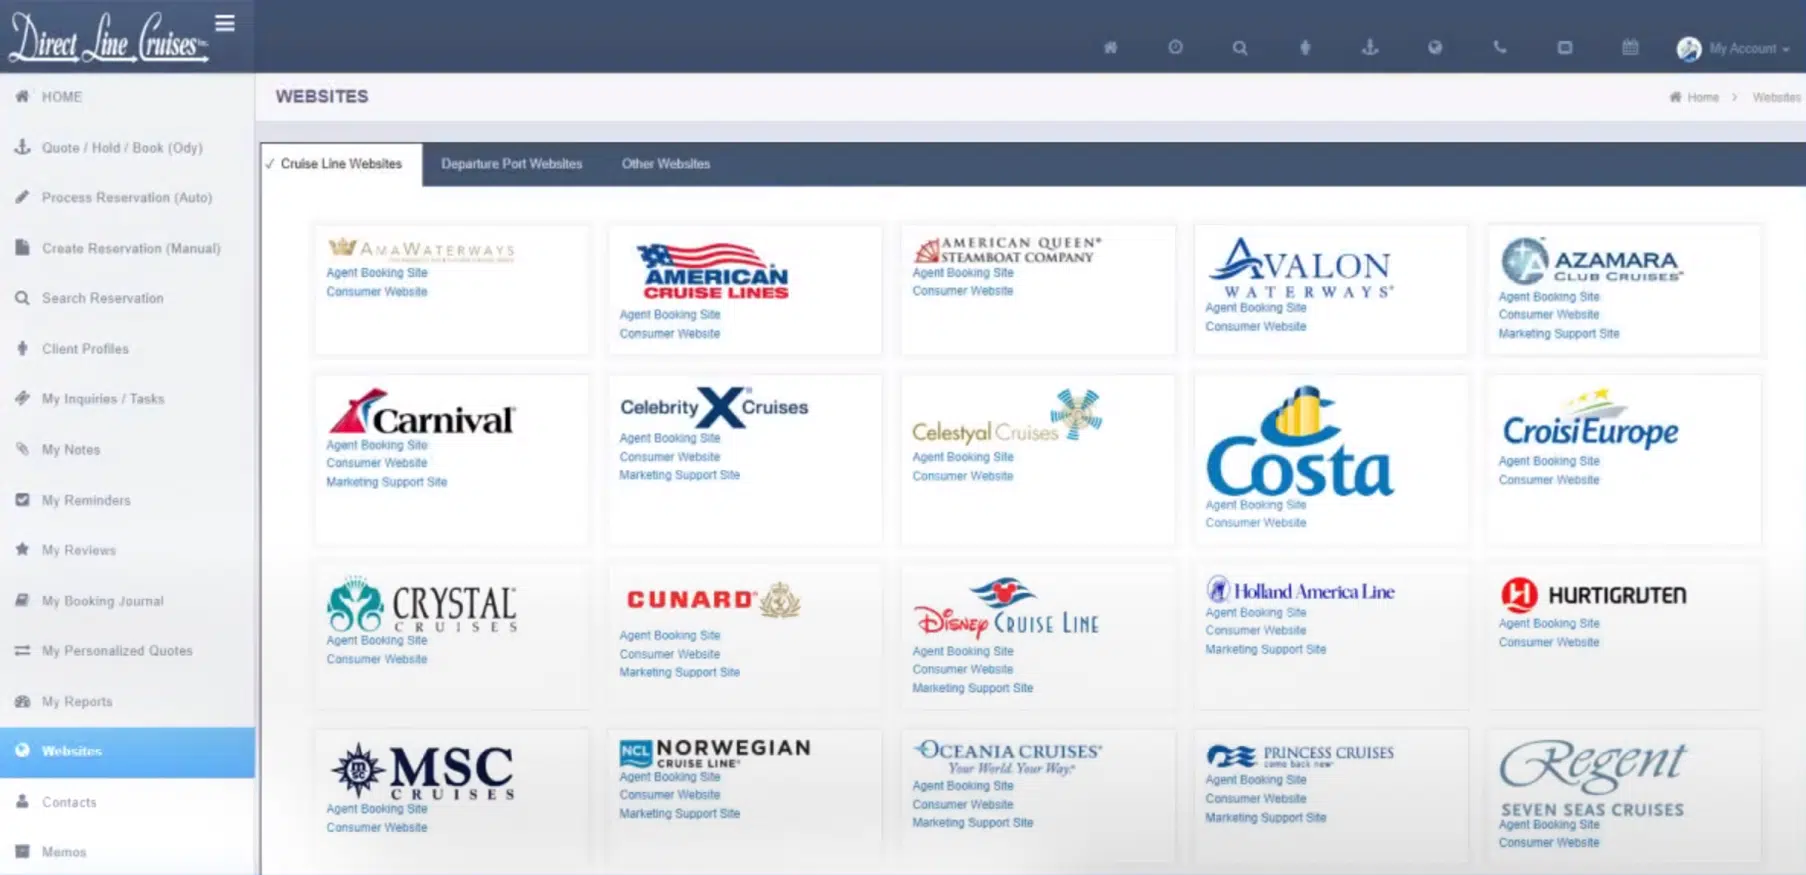Open Disney Cruise Line Marketing Support Site
Image resolution: width=1806 pixels, height=875 pixels.
tap(972, 688)
